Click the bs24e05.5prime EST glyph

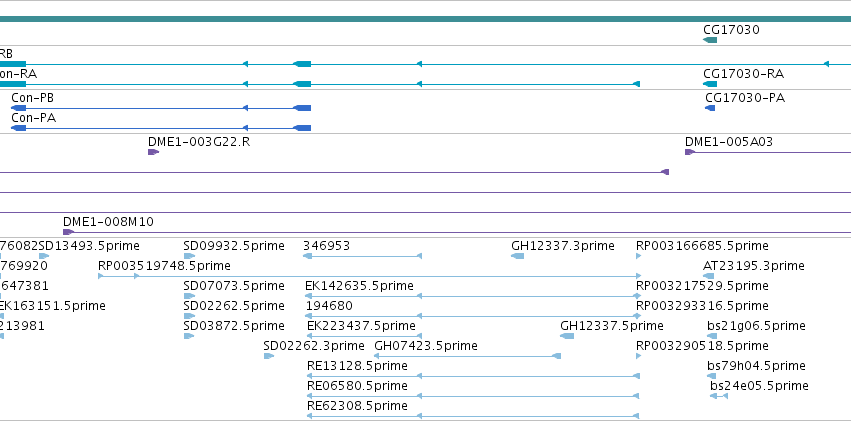click(x=719, y=396)
